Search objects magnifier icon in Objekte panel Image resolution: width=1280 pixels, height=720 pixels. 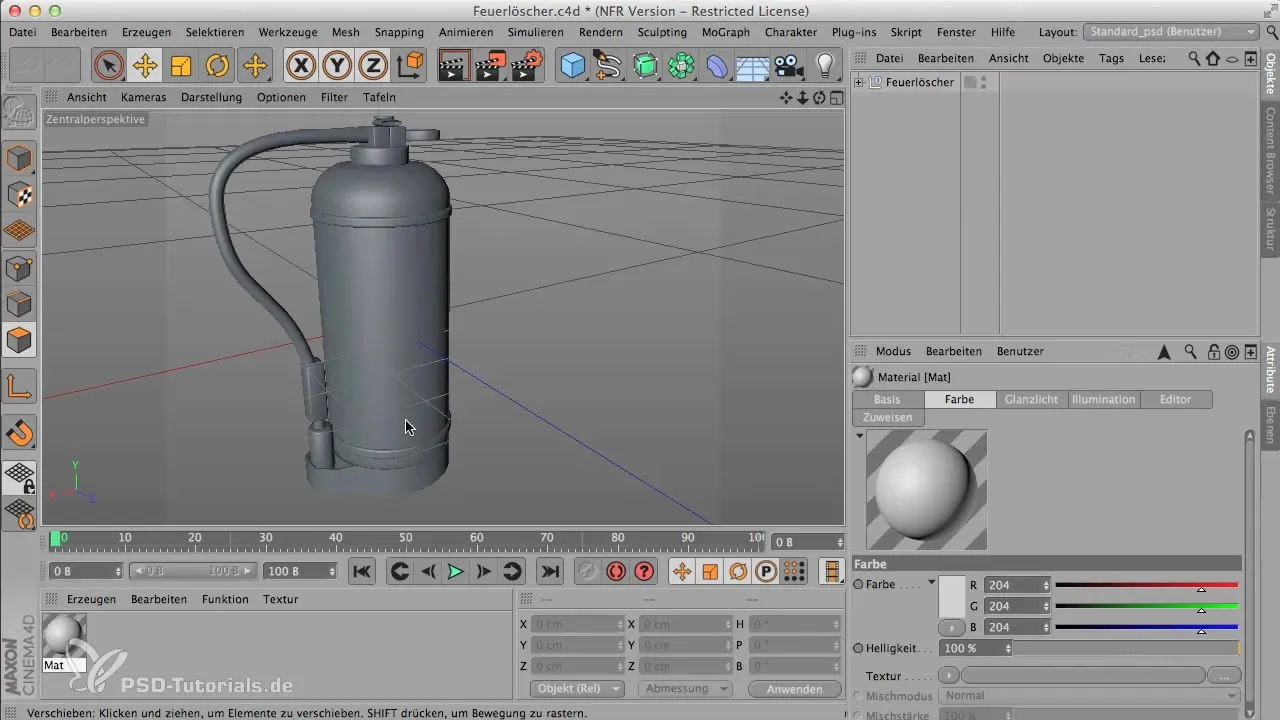click(x=1194, y=59)
